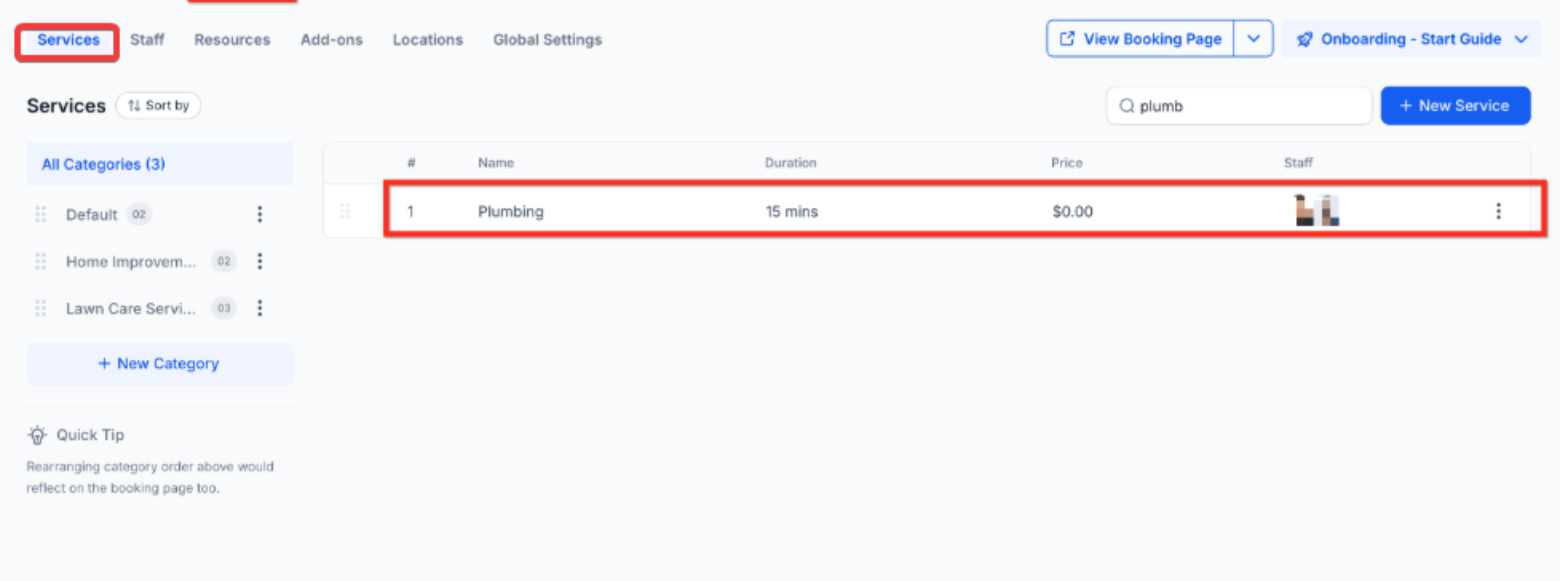Open the Global Settings tab
Viewport: 1560px width, 581px height.
[x=547, y=40]
